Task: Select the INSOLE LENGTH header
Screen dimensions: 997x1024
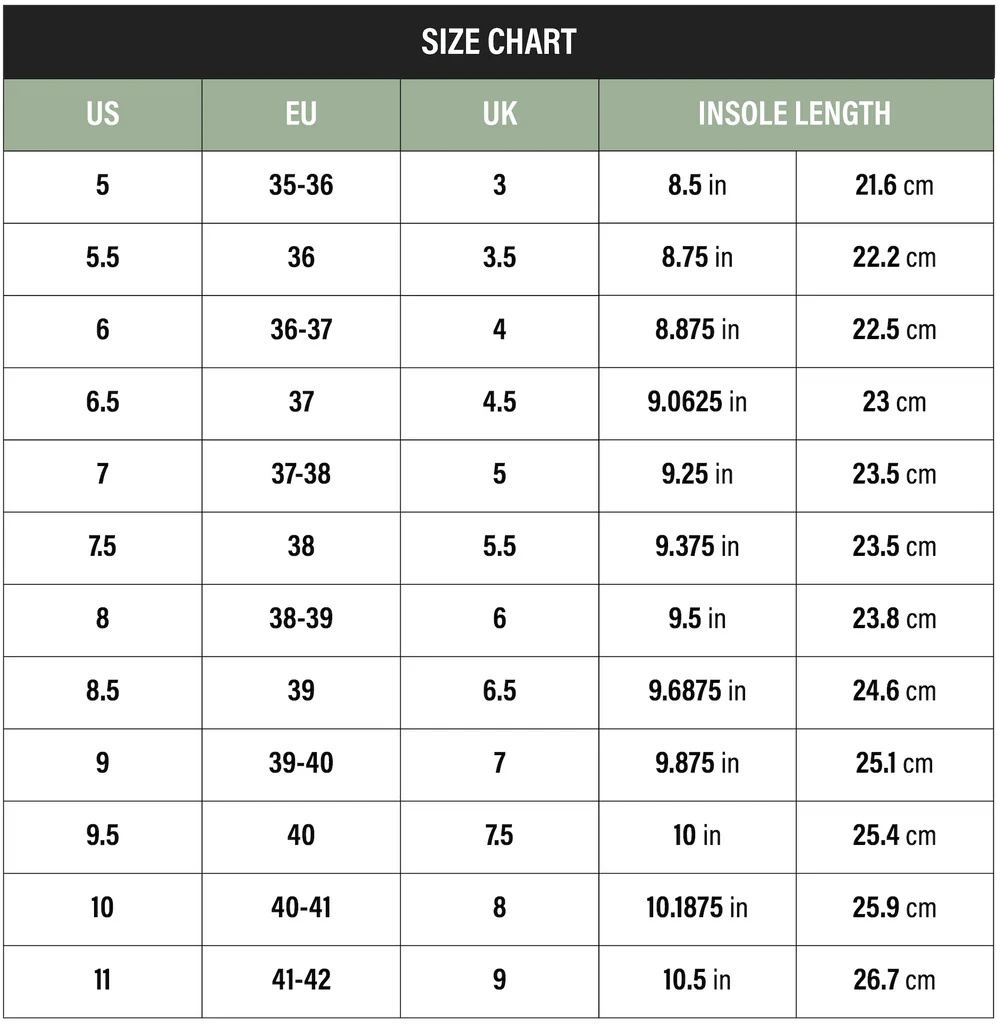Action: point(794,114)
